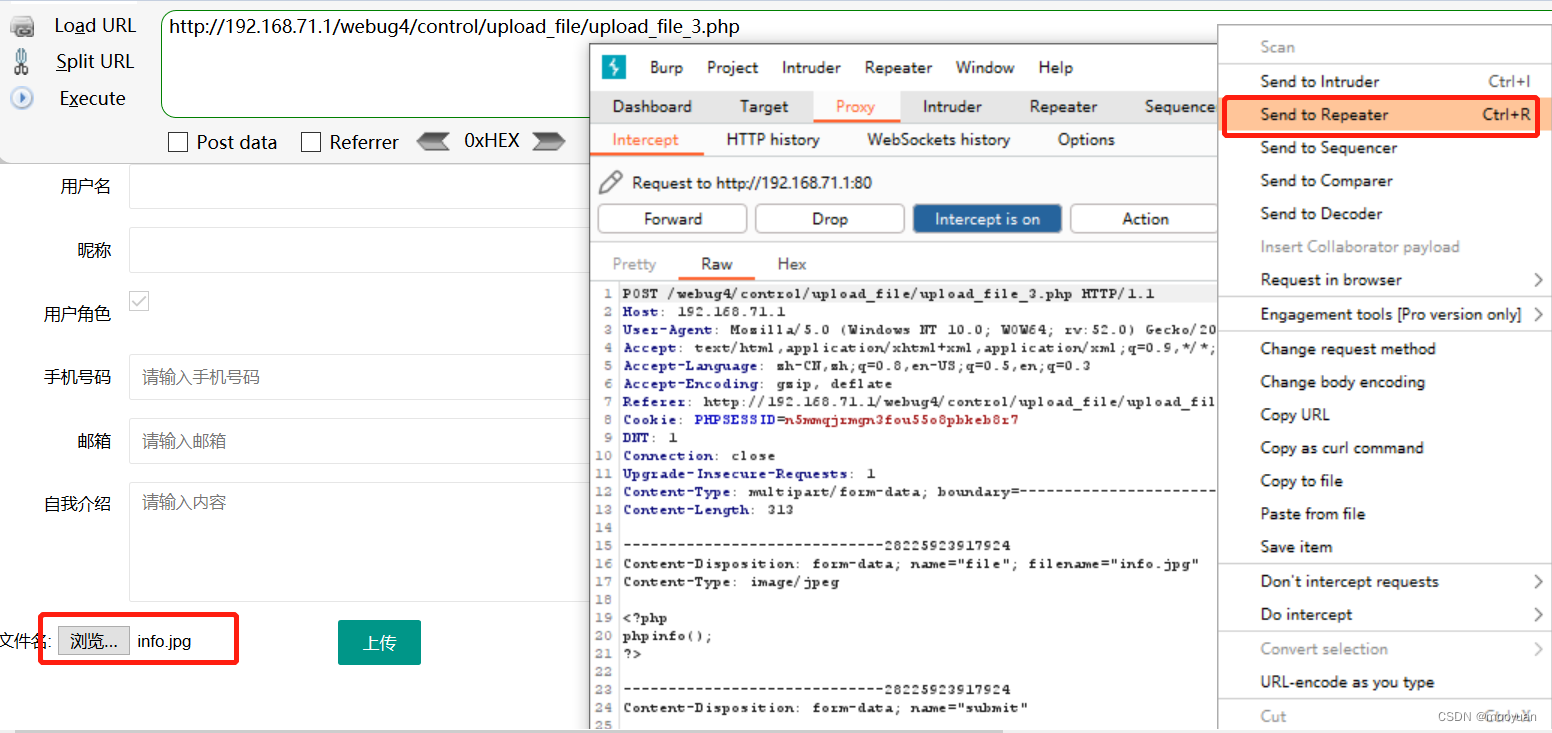The image size is (1552, 733).
Task: Open the Burp menu
Action: tap(666, 67)
